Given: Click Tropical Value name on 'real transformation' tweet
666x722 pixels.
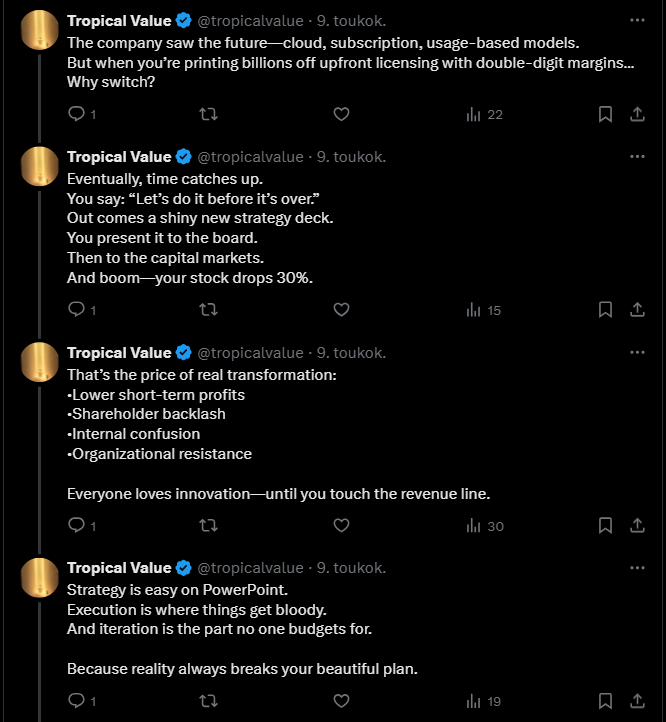Looking at the screenshot, I should click(119, 353).
